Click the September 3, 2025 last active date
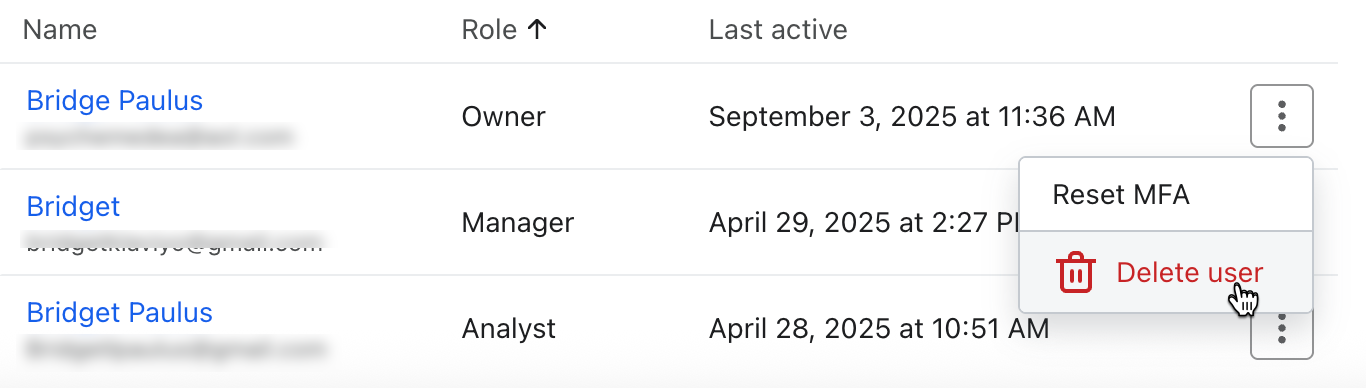 coord(912,117)
